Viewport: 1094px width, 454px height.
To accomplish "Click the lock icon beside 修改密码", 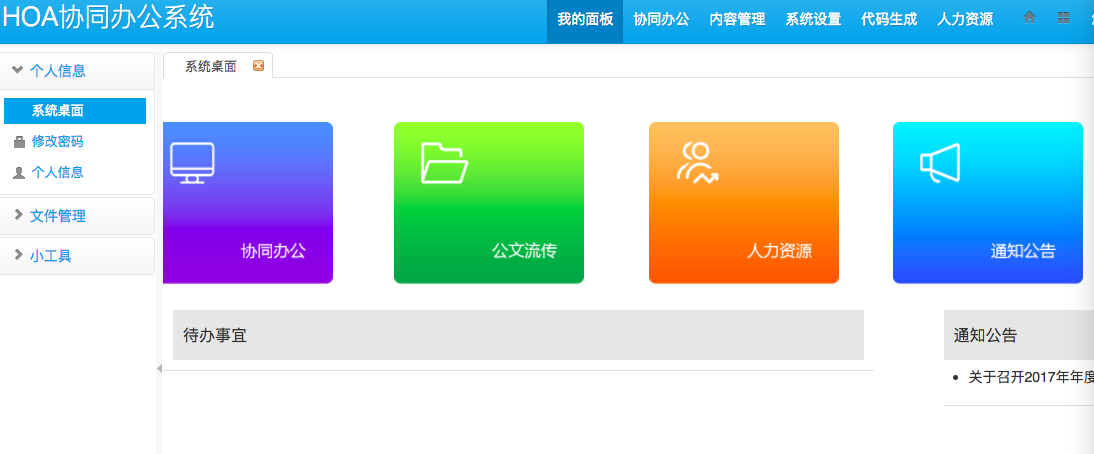I will [19, 142].
